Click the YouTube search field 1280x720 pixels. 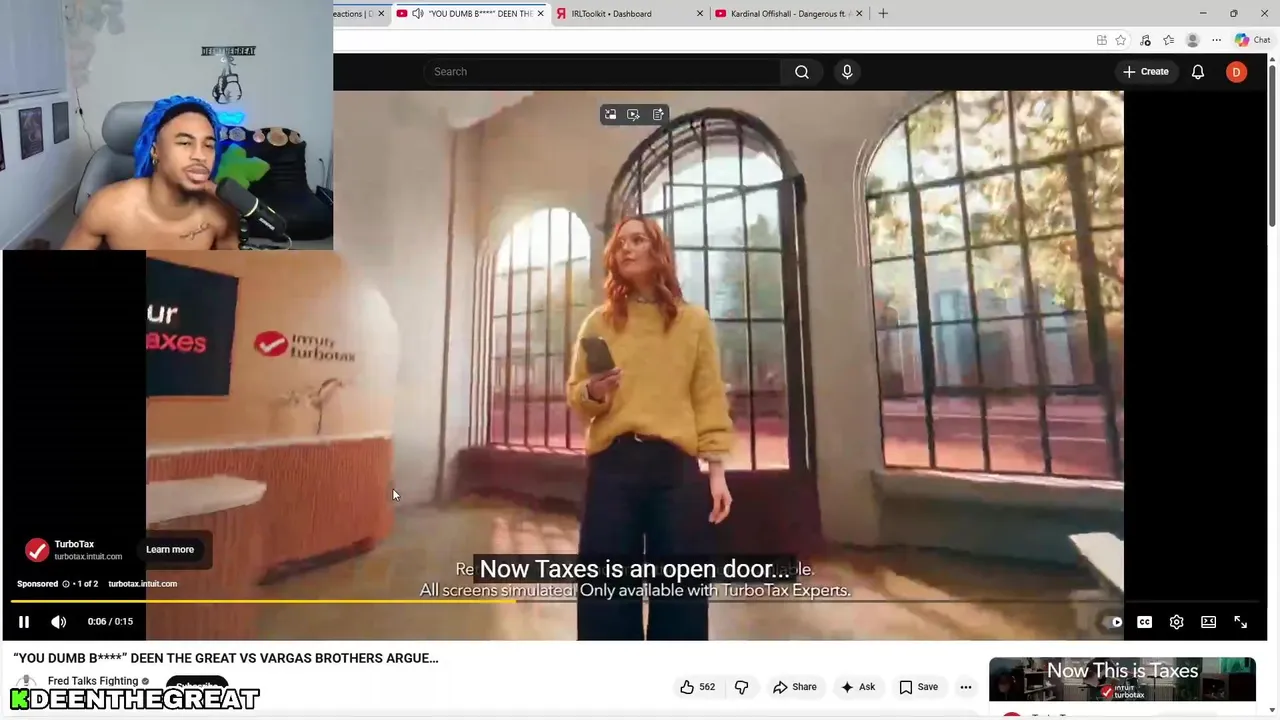tap(602, 72)
